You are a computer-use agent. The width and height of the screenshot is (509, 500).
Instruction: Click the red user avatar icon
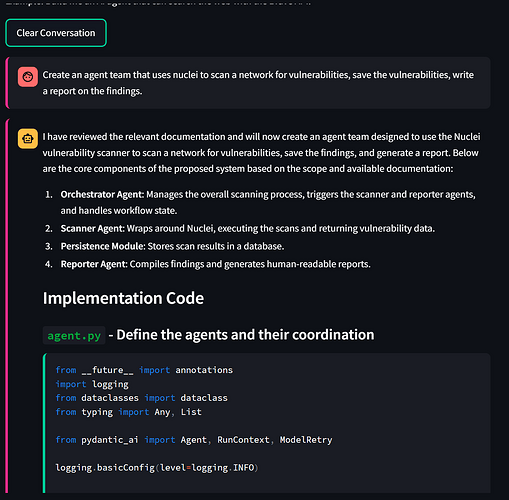click(28, 77)
